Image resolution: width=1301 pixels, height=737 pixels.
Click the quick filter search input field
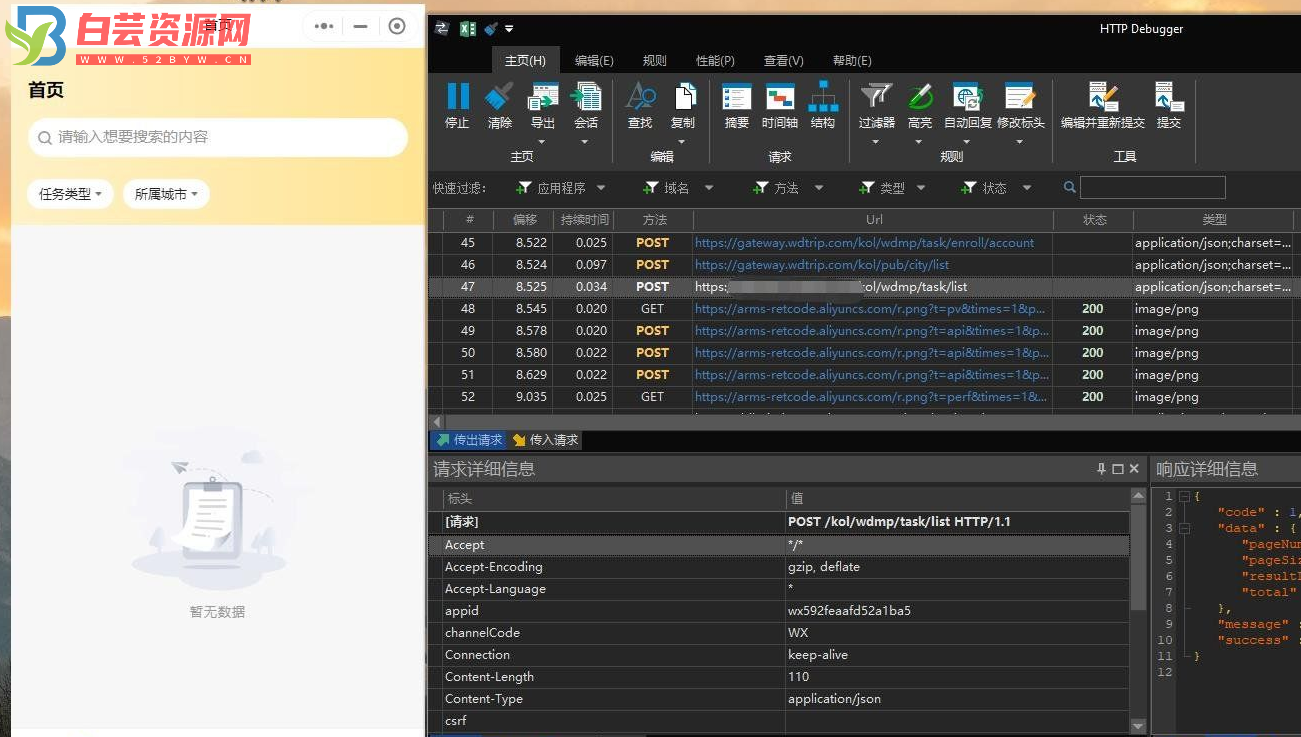1153,187
